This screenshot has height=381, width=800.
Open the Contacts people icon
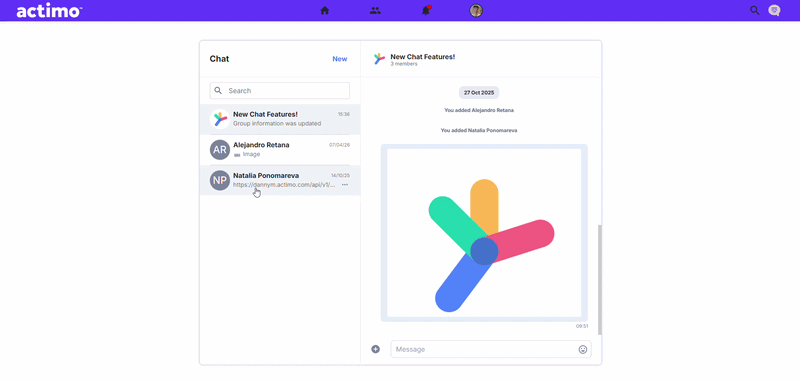[375, 10]
